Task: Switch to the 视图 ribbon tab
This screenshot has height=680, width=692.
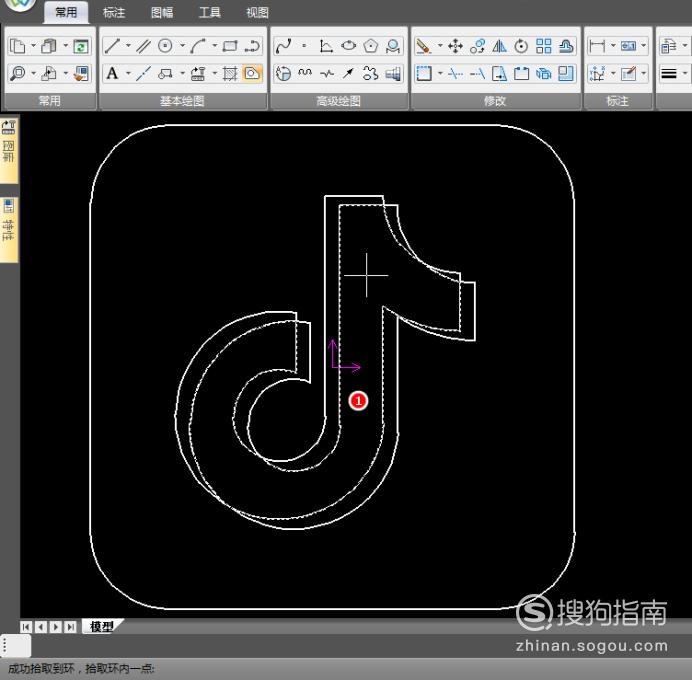Action: click(257, 13)
